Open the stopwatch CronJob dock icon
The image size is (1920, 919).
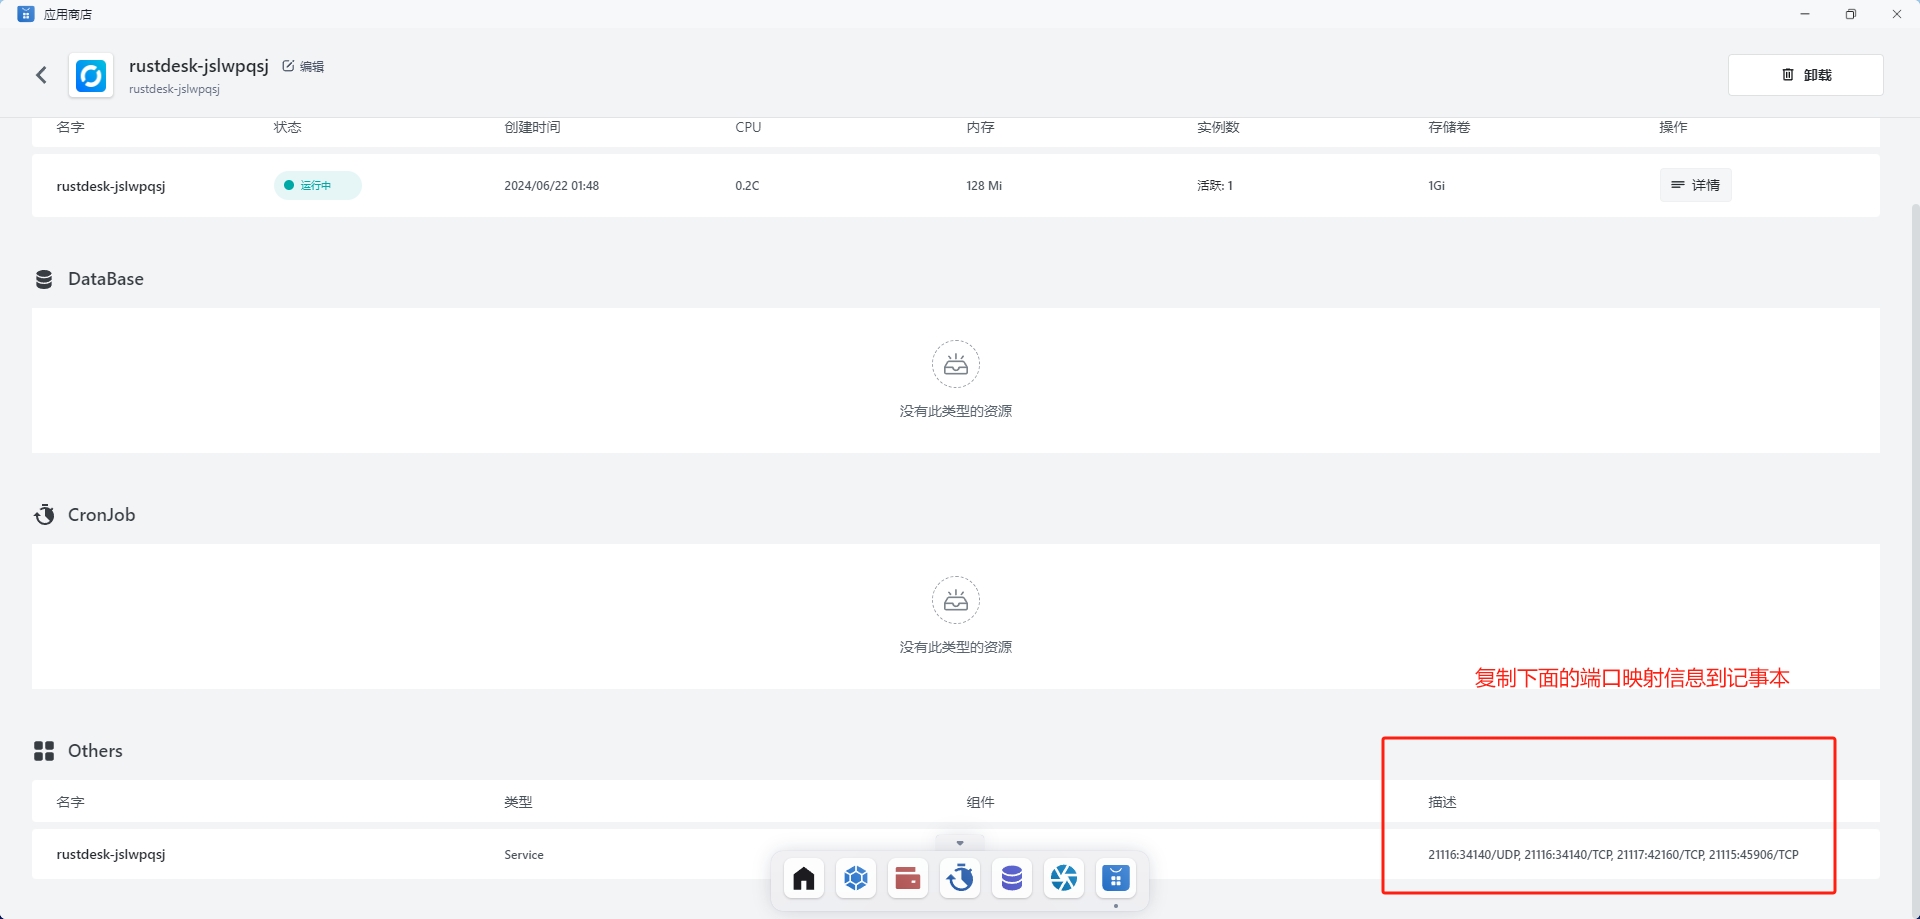point(960,878)
